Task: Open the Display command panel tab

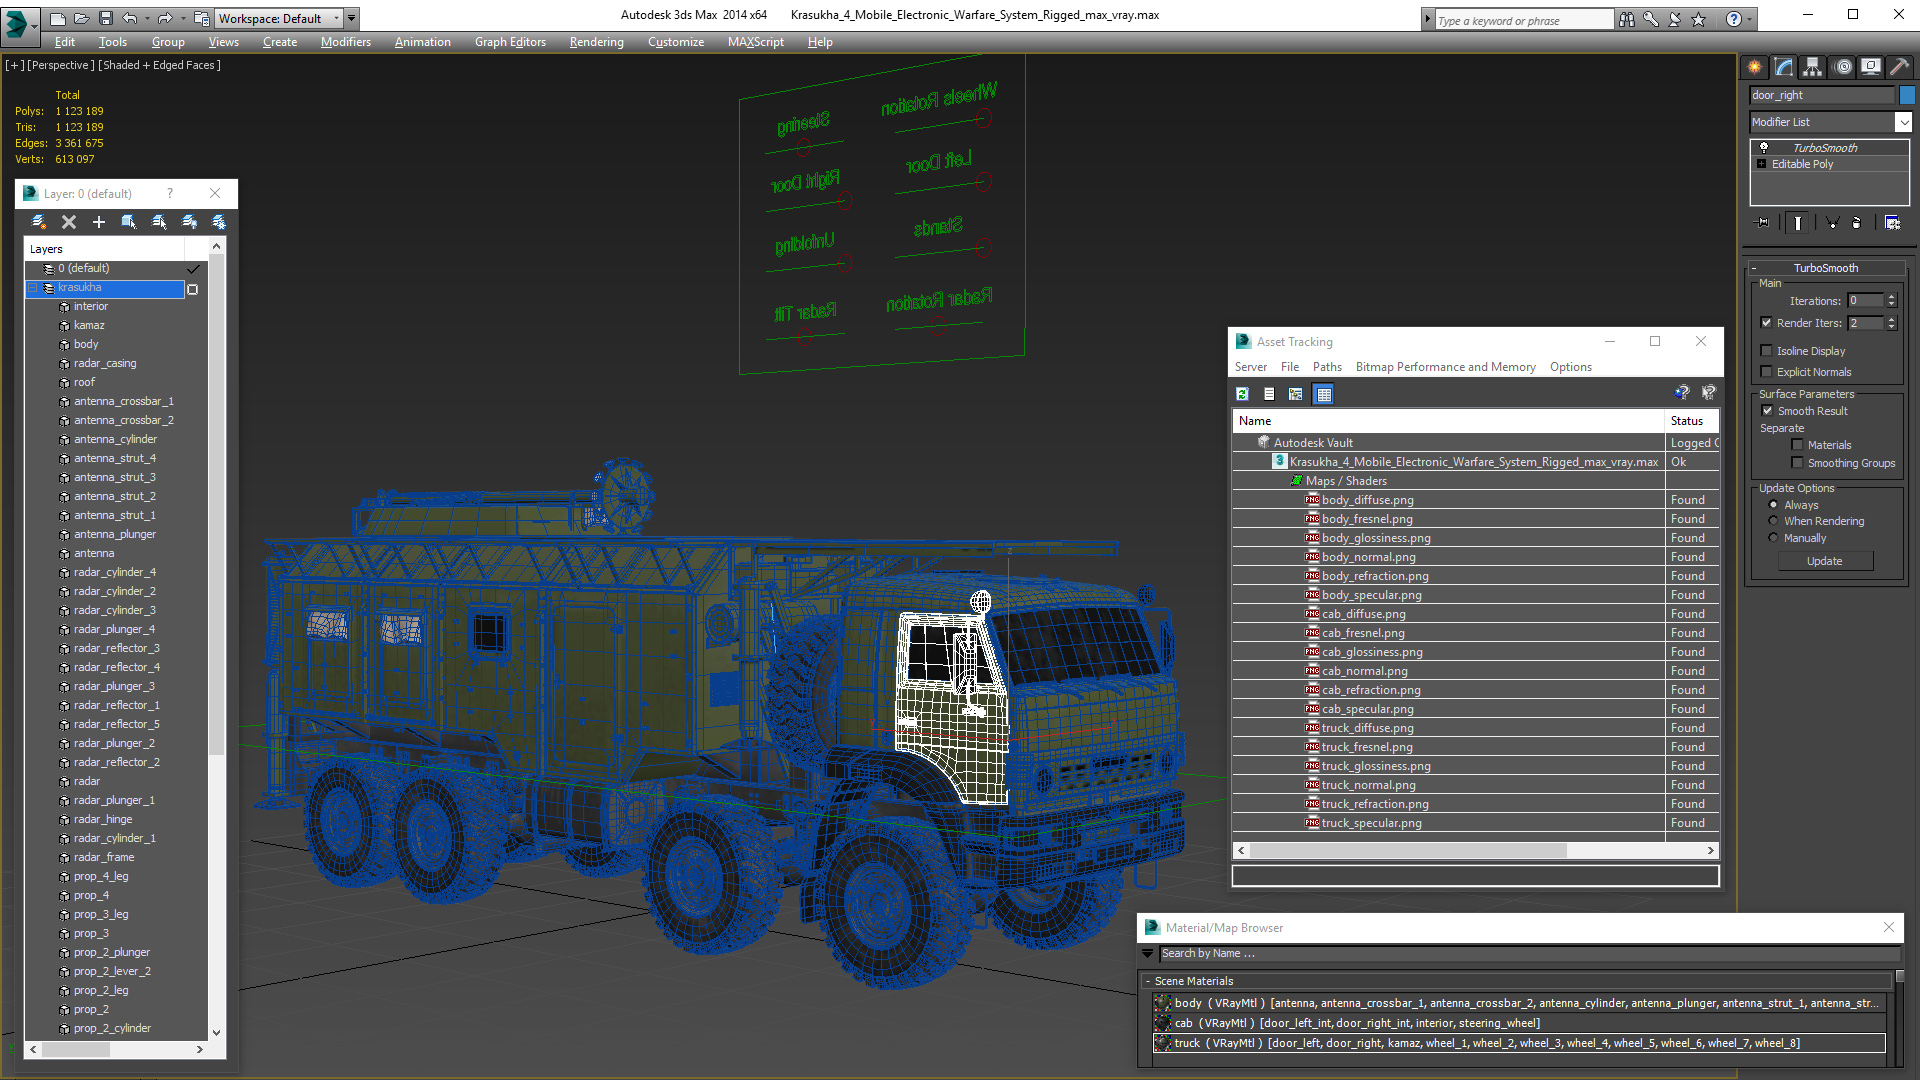Action: point(1871,67)
